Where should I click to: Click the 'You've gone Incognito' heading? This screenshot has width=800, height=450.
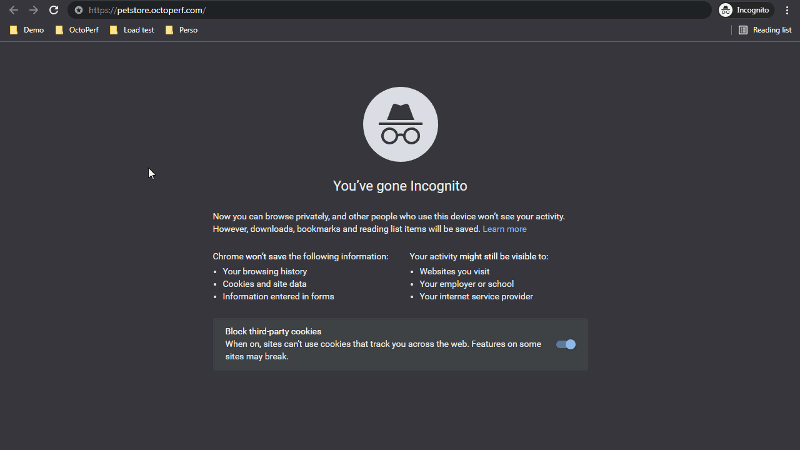point(400,186)
